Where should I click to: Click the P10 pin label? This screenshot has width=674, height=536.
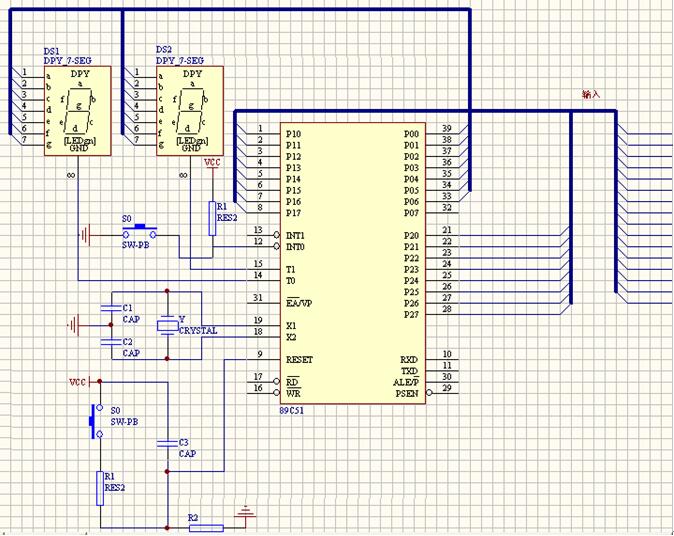click(x=294, y=134)
